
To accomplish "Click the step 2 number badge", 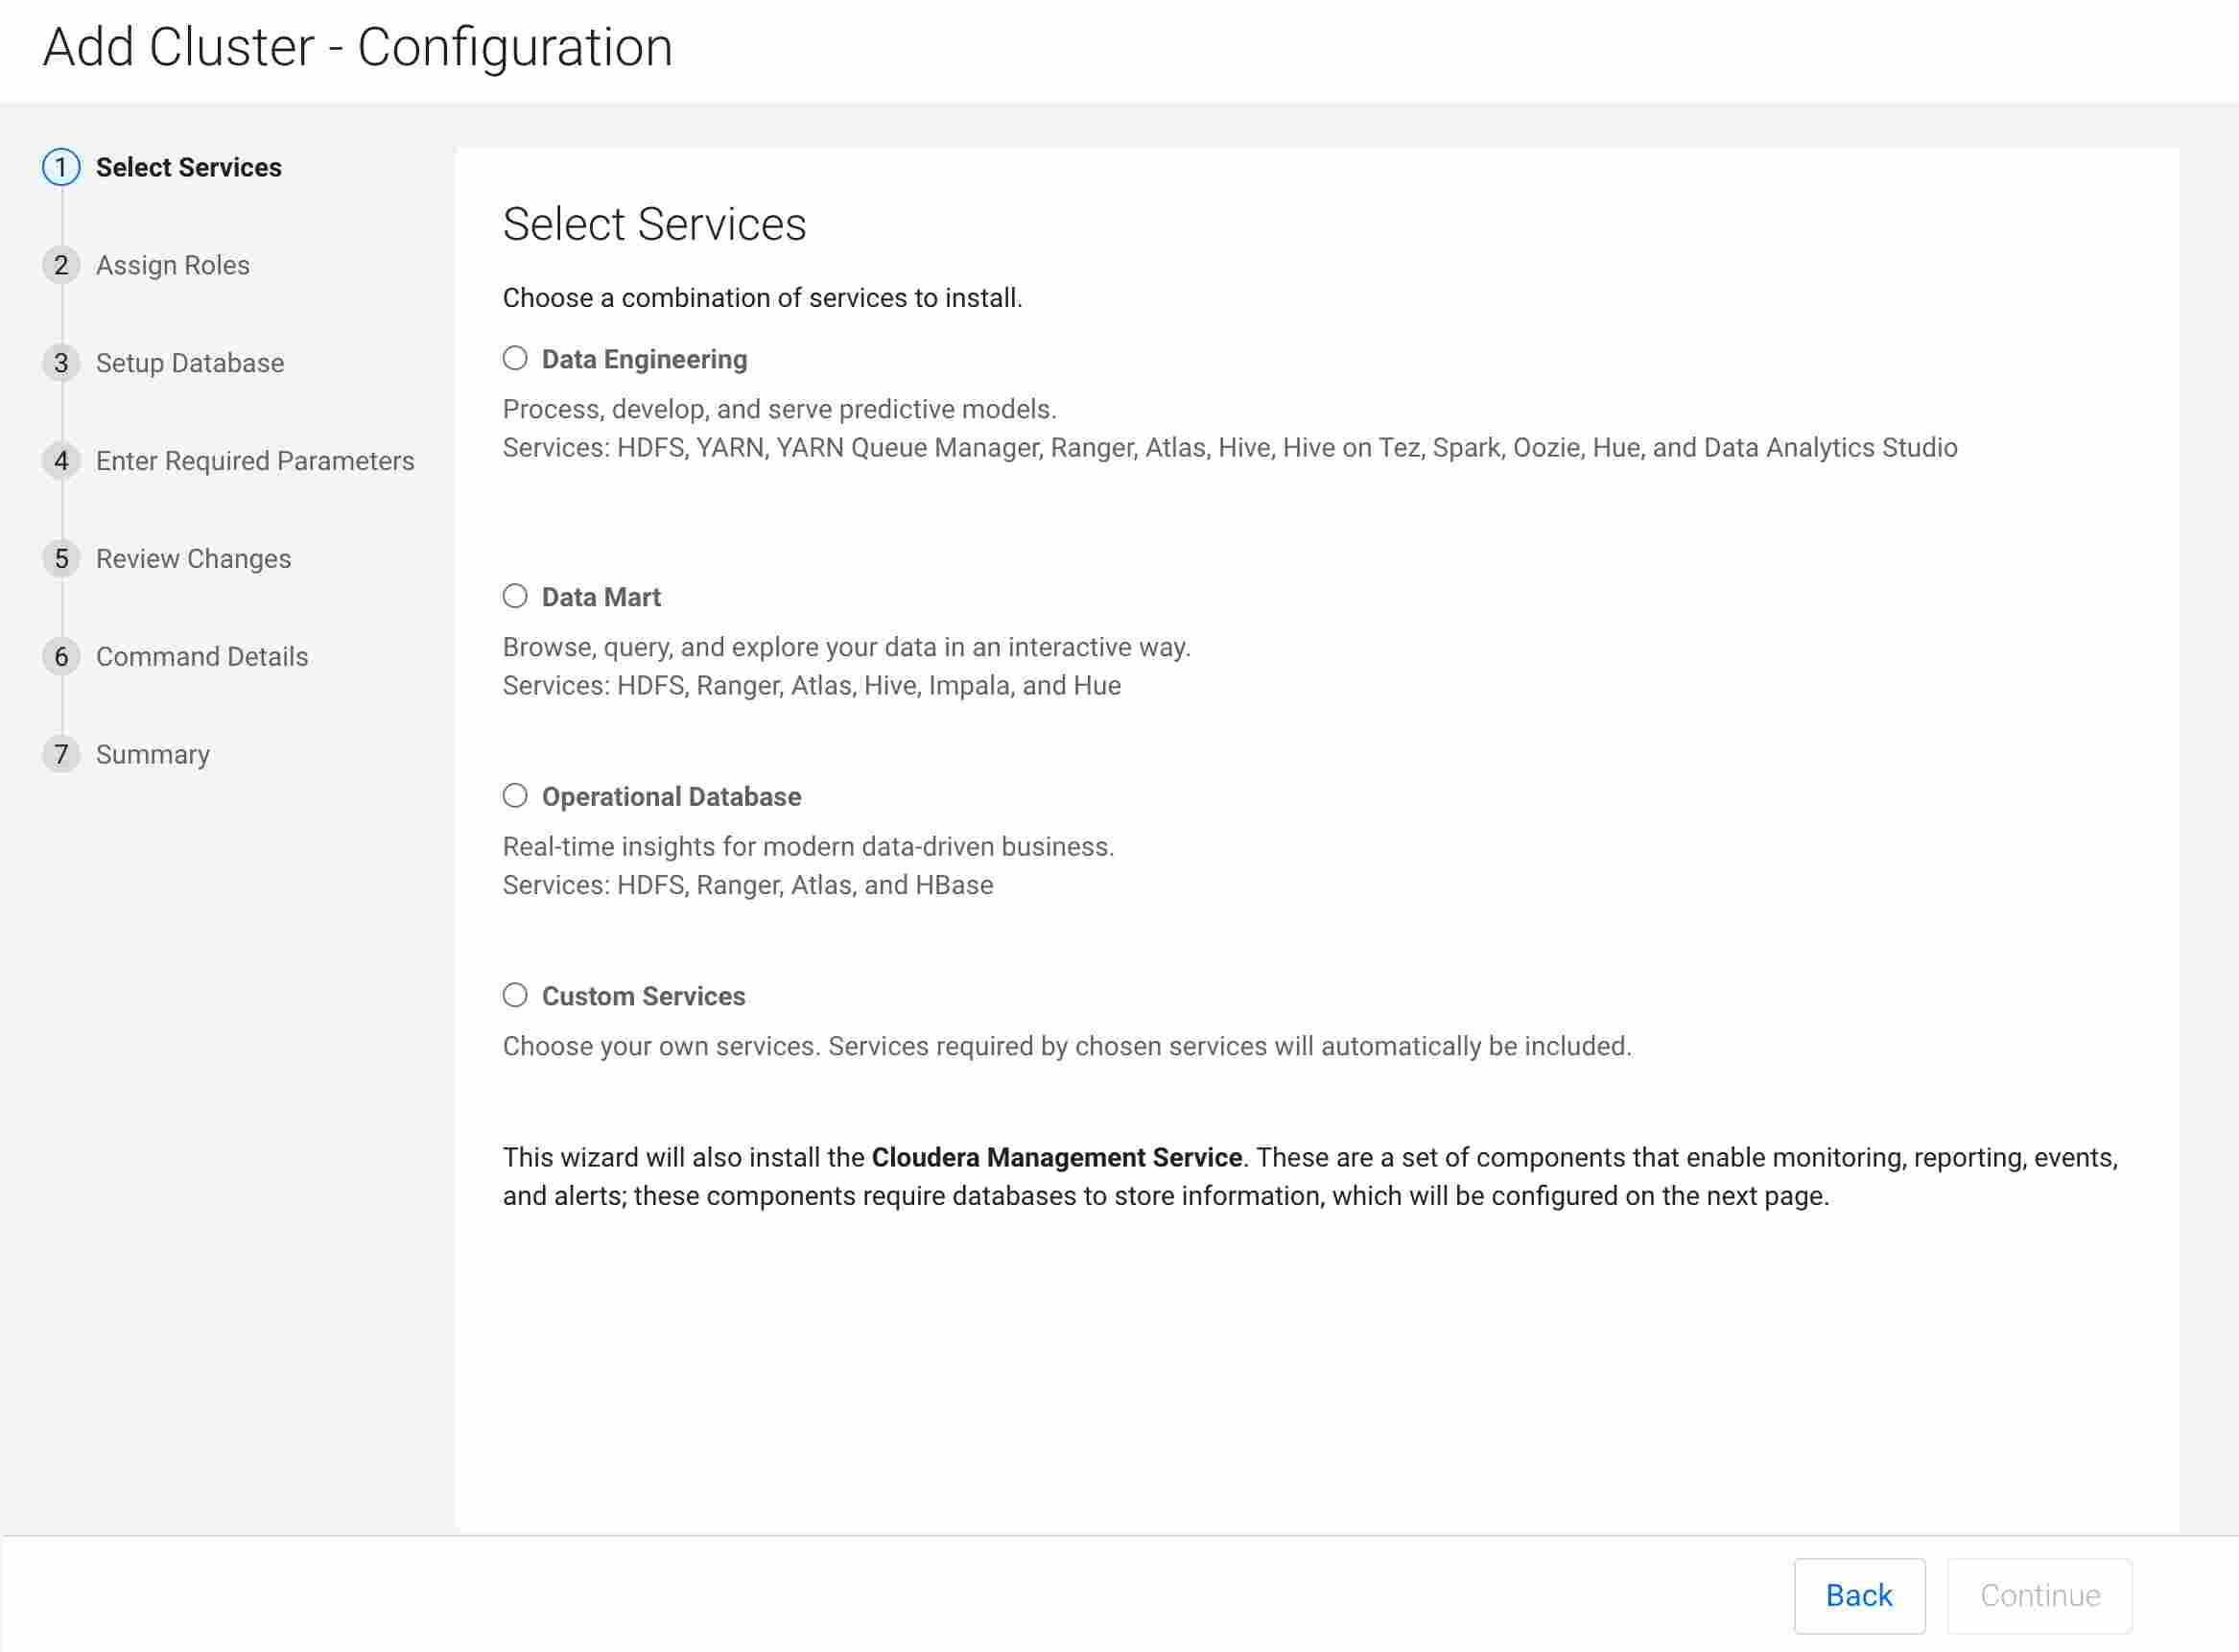I will tap(61, 265).
